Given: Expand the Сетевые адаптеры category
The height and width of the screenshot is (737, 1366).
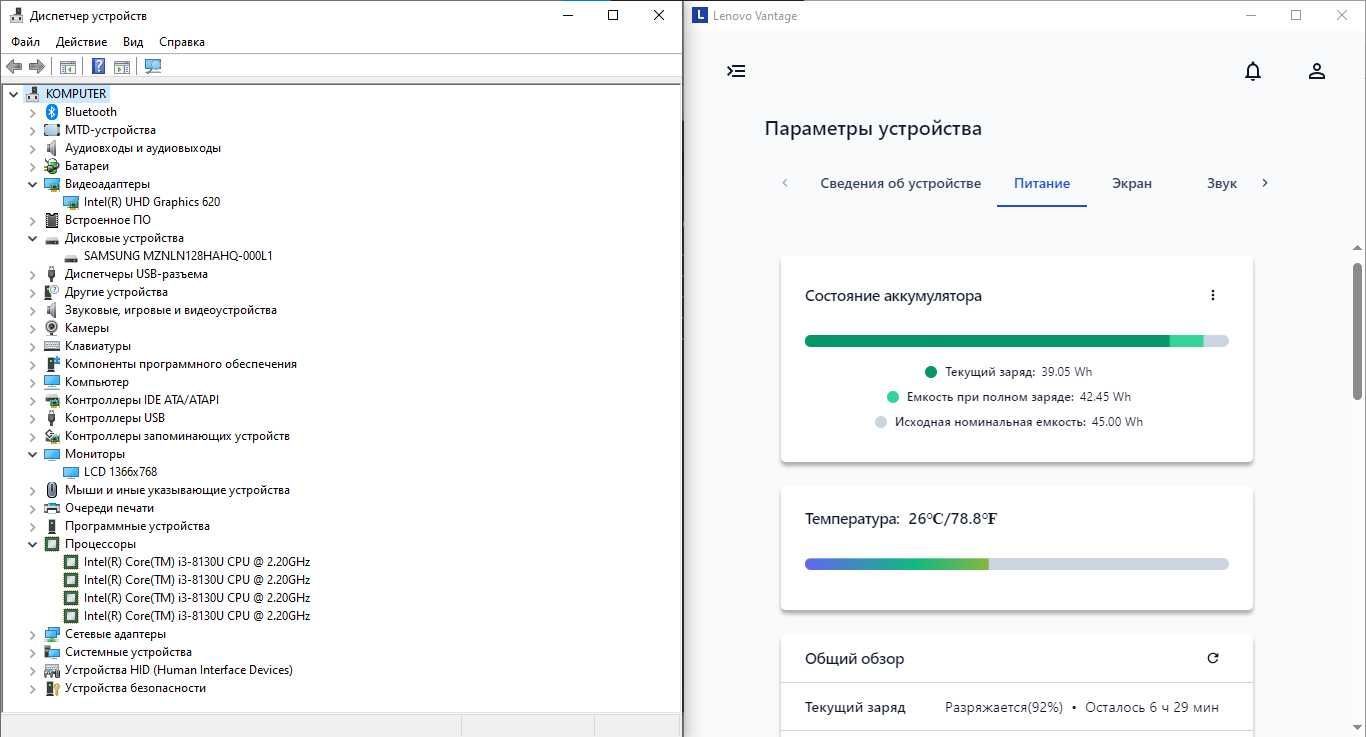Looking at the screenshot, I should click(x=32, y=634).
